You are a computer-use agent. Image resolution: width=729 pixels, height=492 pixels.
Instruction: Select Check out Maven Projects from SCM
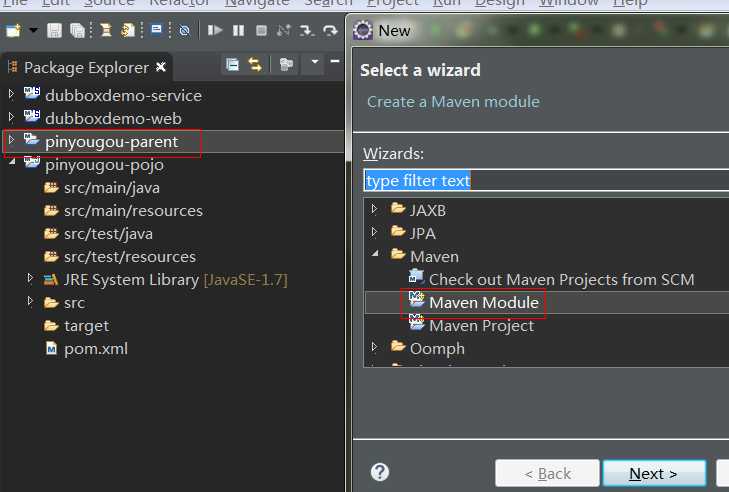(562, 279)
